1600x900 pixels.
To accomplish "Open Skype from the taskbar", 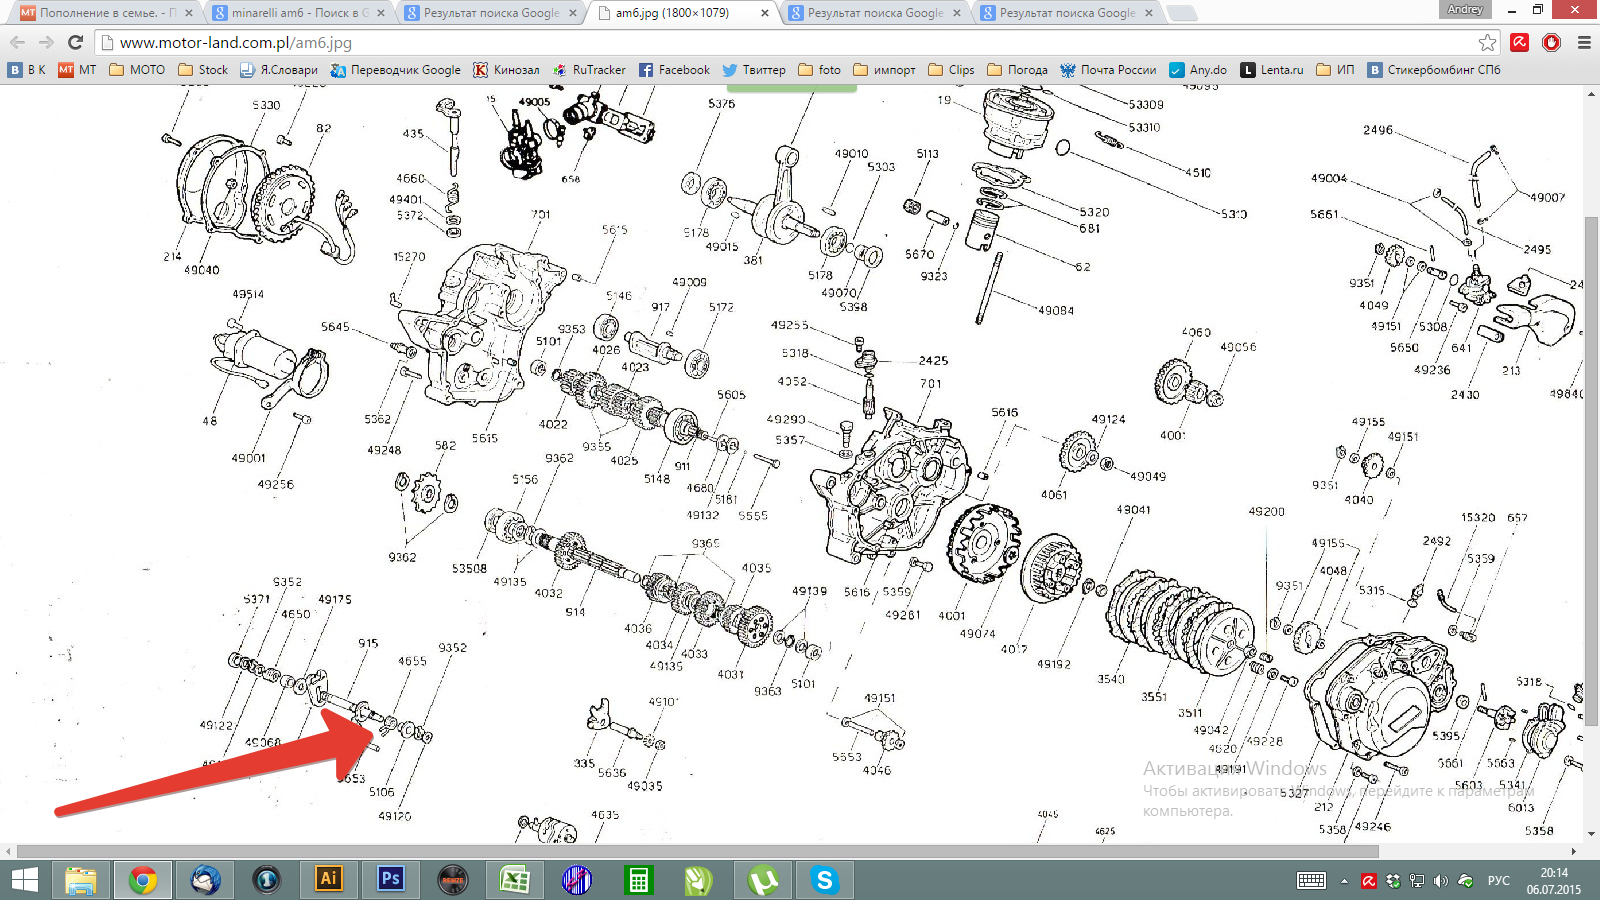I will [824, 879].
